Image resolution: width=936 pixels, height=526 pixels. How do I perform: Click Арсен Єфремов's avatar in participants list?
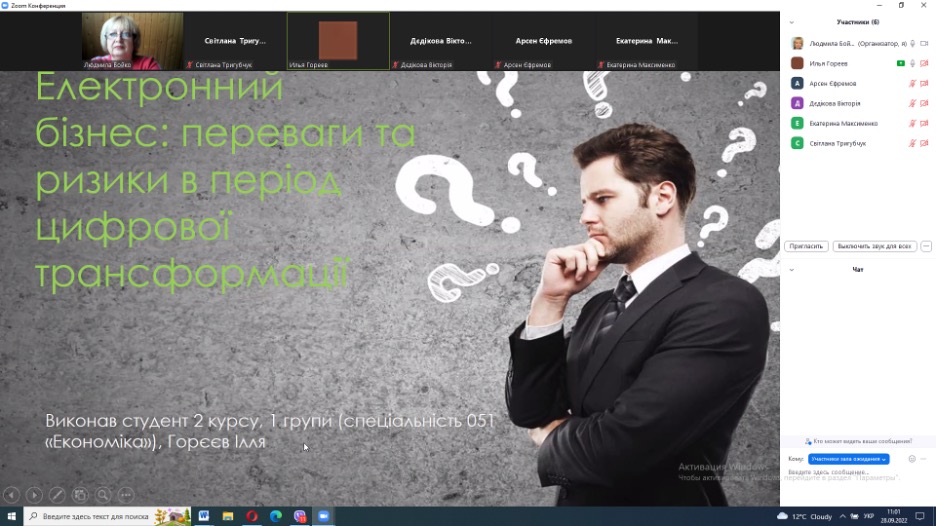(797, 84)
